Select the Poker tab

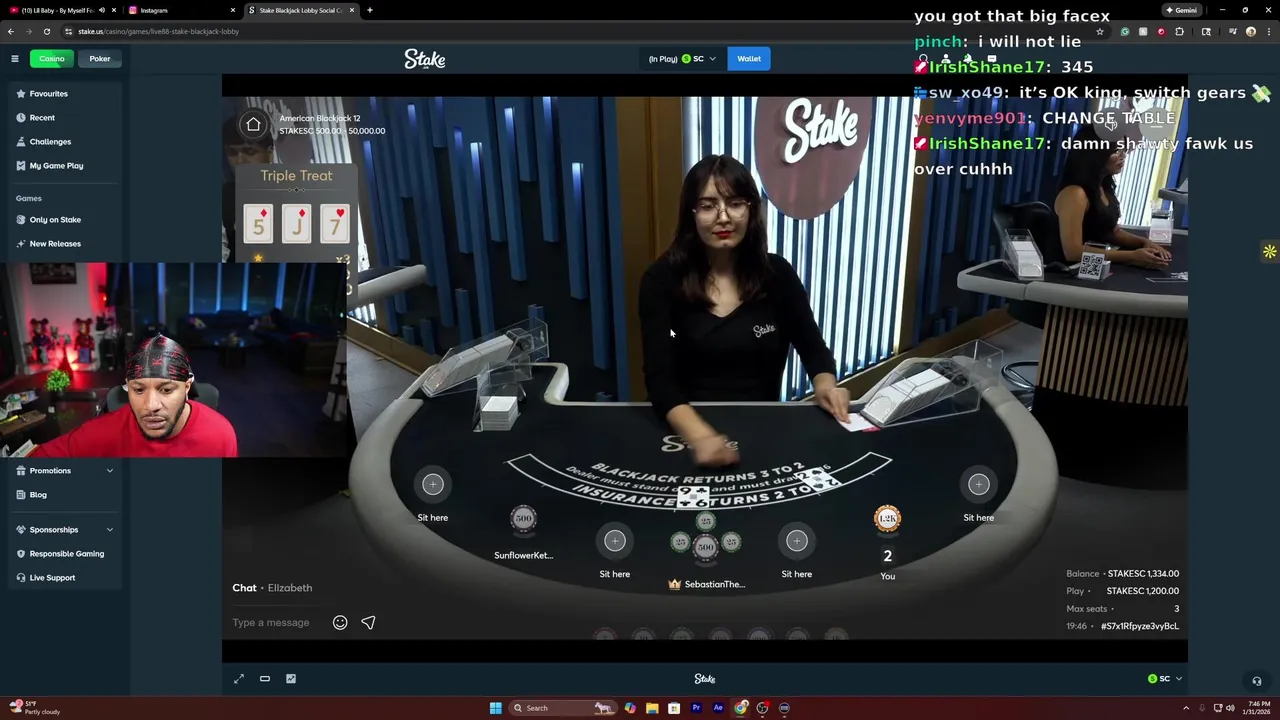pos(100,59)
